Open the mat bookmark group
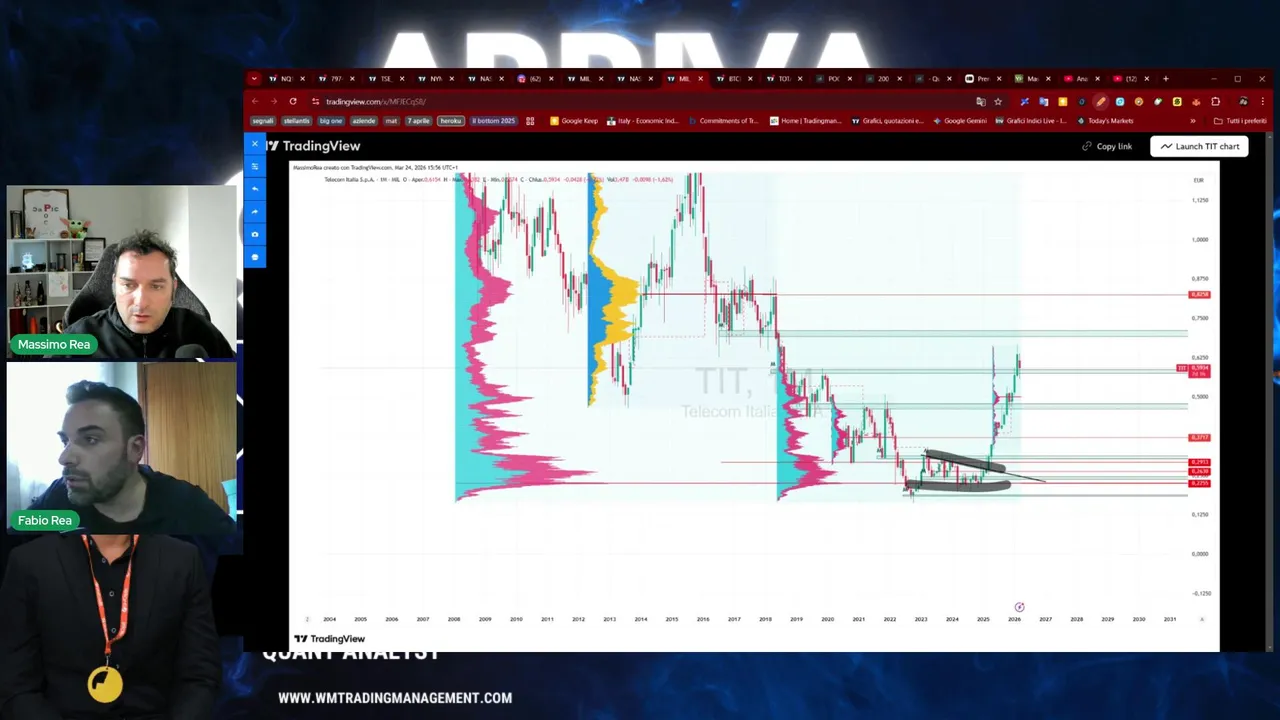The image size is (1280, 720). pos(391,121)
